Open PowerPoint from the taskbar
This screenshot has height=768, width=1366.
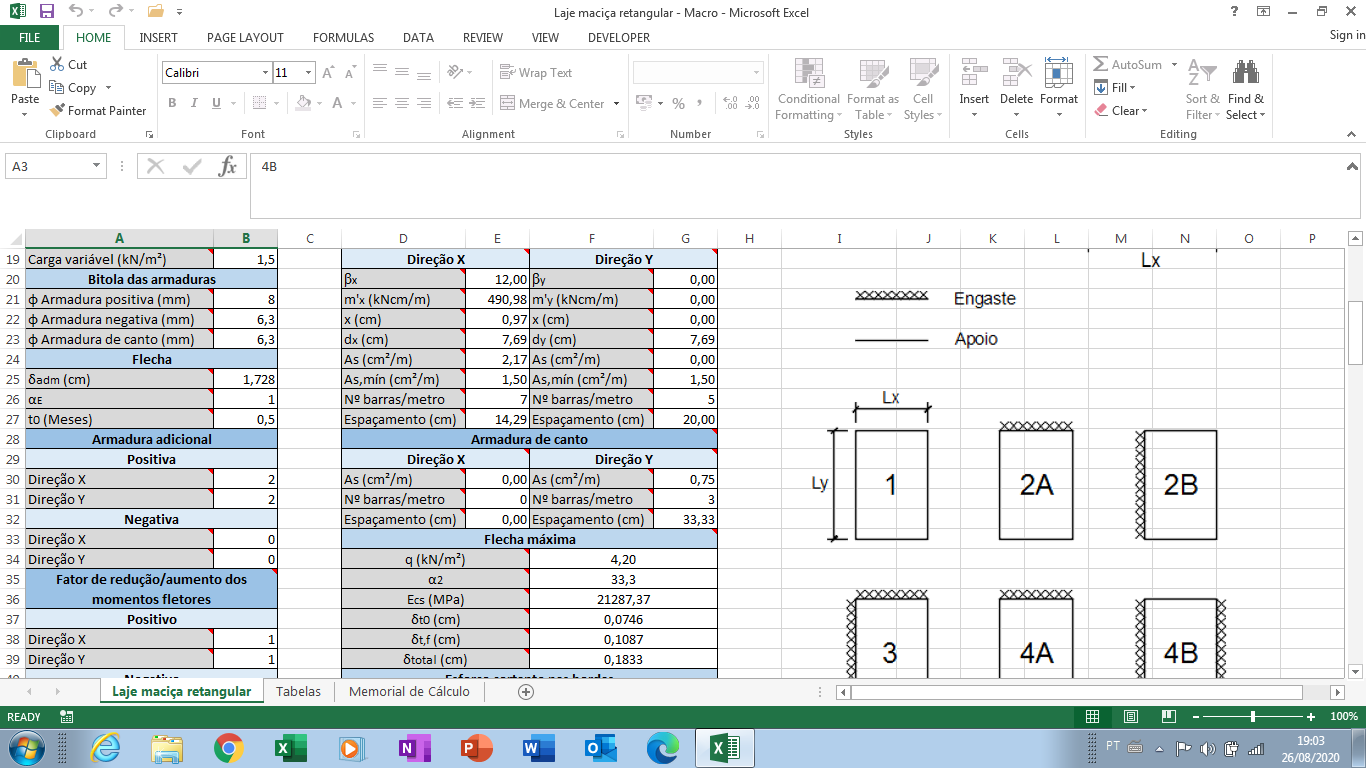click(476, 748)
